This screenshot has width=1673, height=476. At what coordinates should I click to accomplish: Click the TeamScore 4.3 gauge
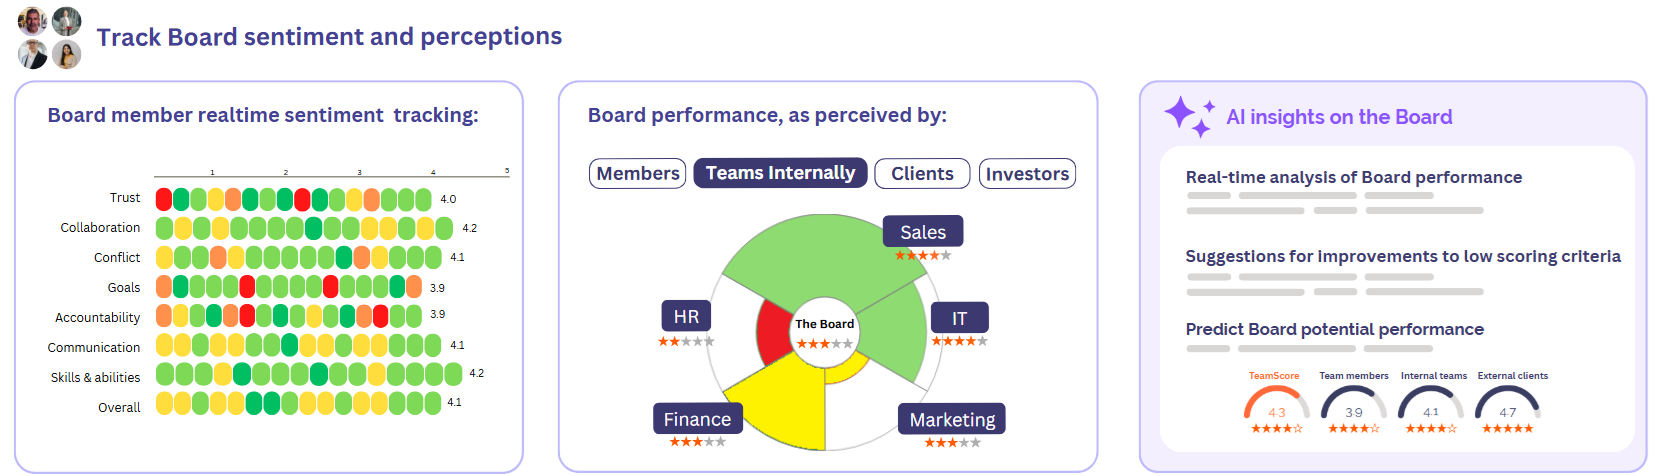(x=1276, y=404)
